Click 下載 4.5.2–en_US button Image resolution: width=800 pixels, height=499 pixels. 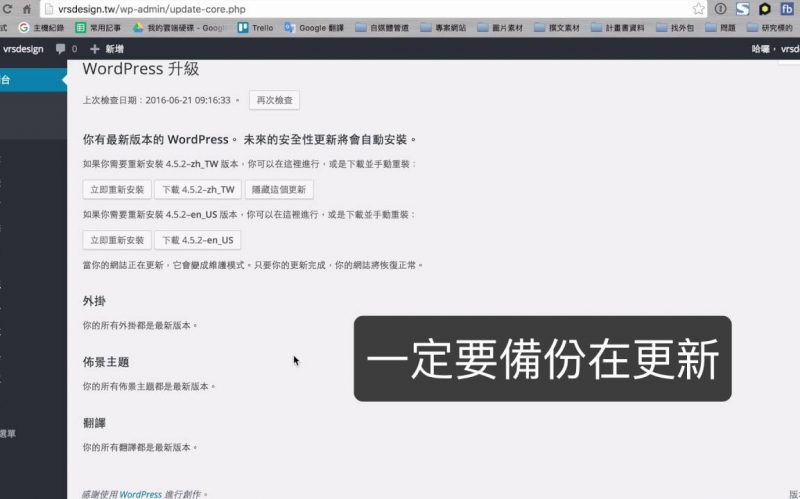click(x=197, y=240)
